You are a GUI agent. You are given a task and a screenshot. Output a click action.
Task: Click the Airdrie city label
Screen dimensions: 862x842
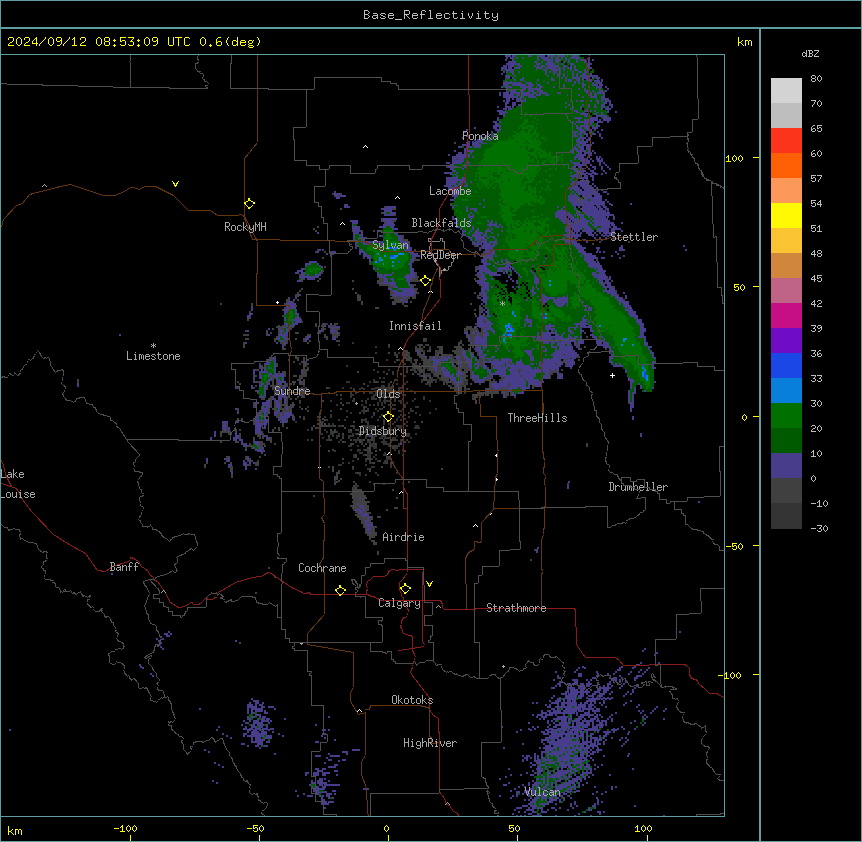403,537
